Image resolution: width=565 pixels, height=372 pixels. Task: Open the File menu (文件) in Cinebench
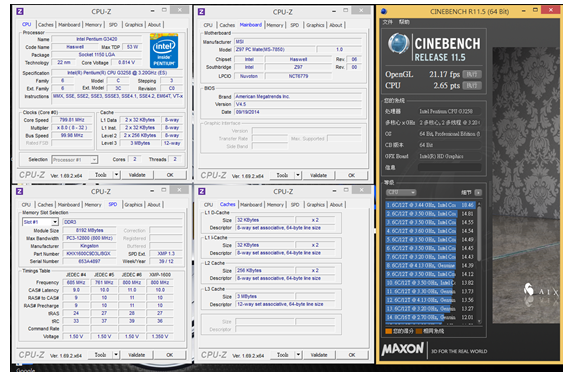pos(388,22)
